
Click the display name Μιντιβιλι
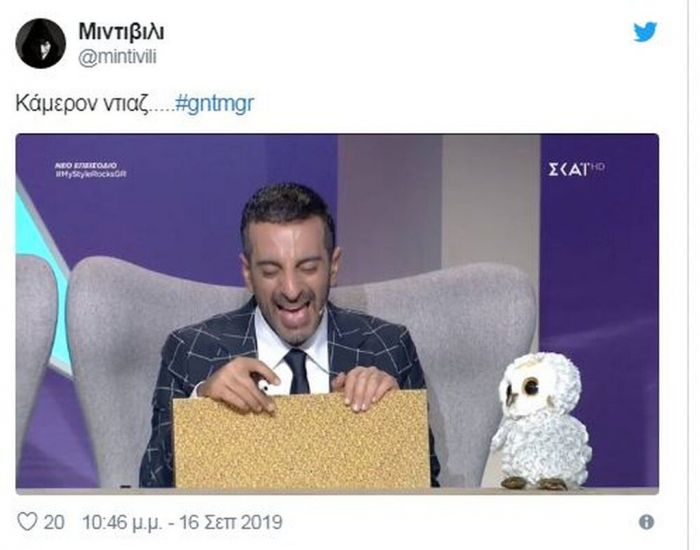pyautogui.click(x=121, y=31)
